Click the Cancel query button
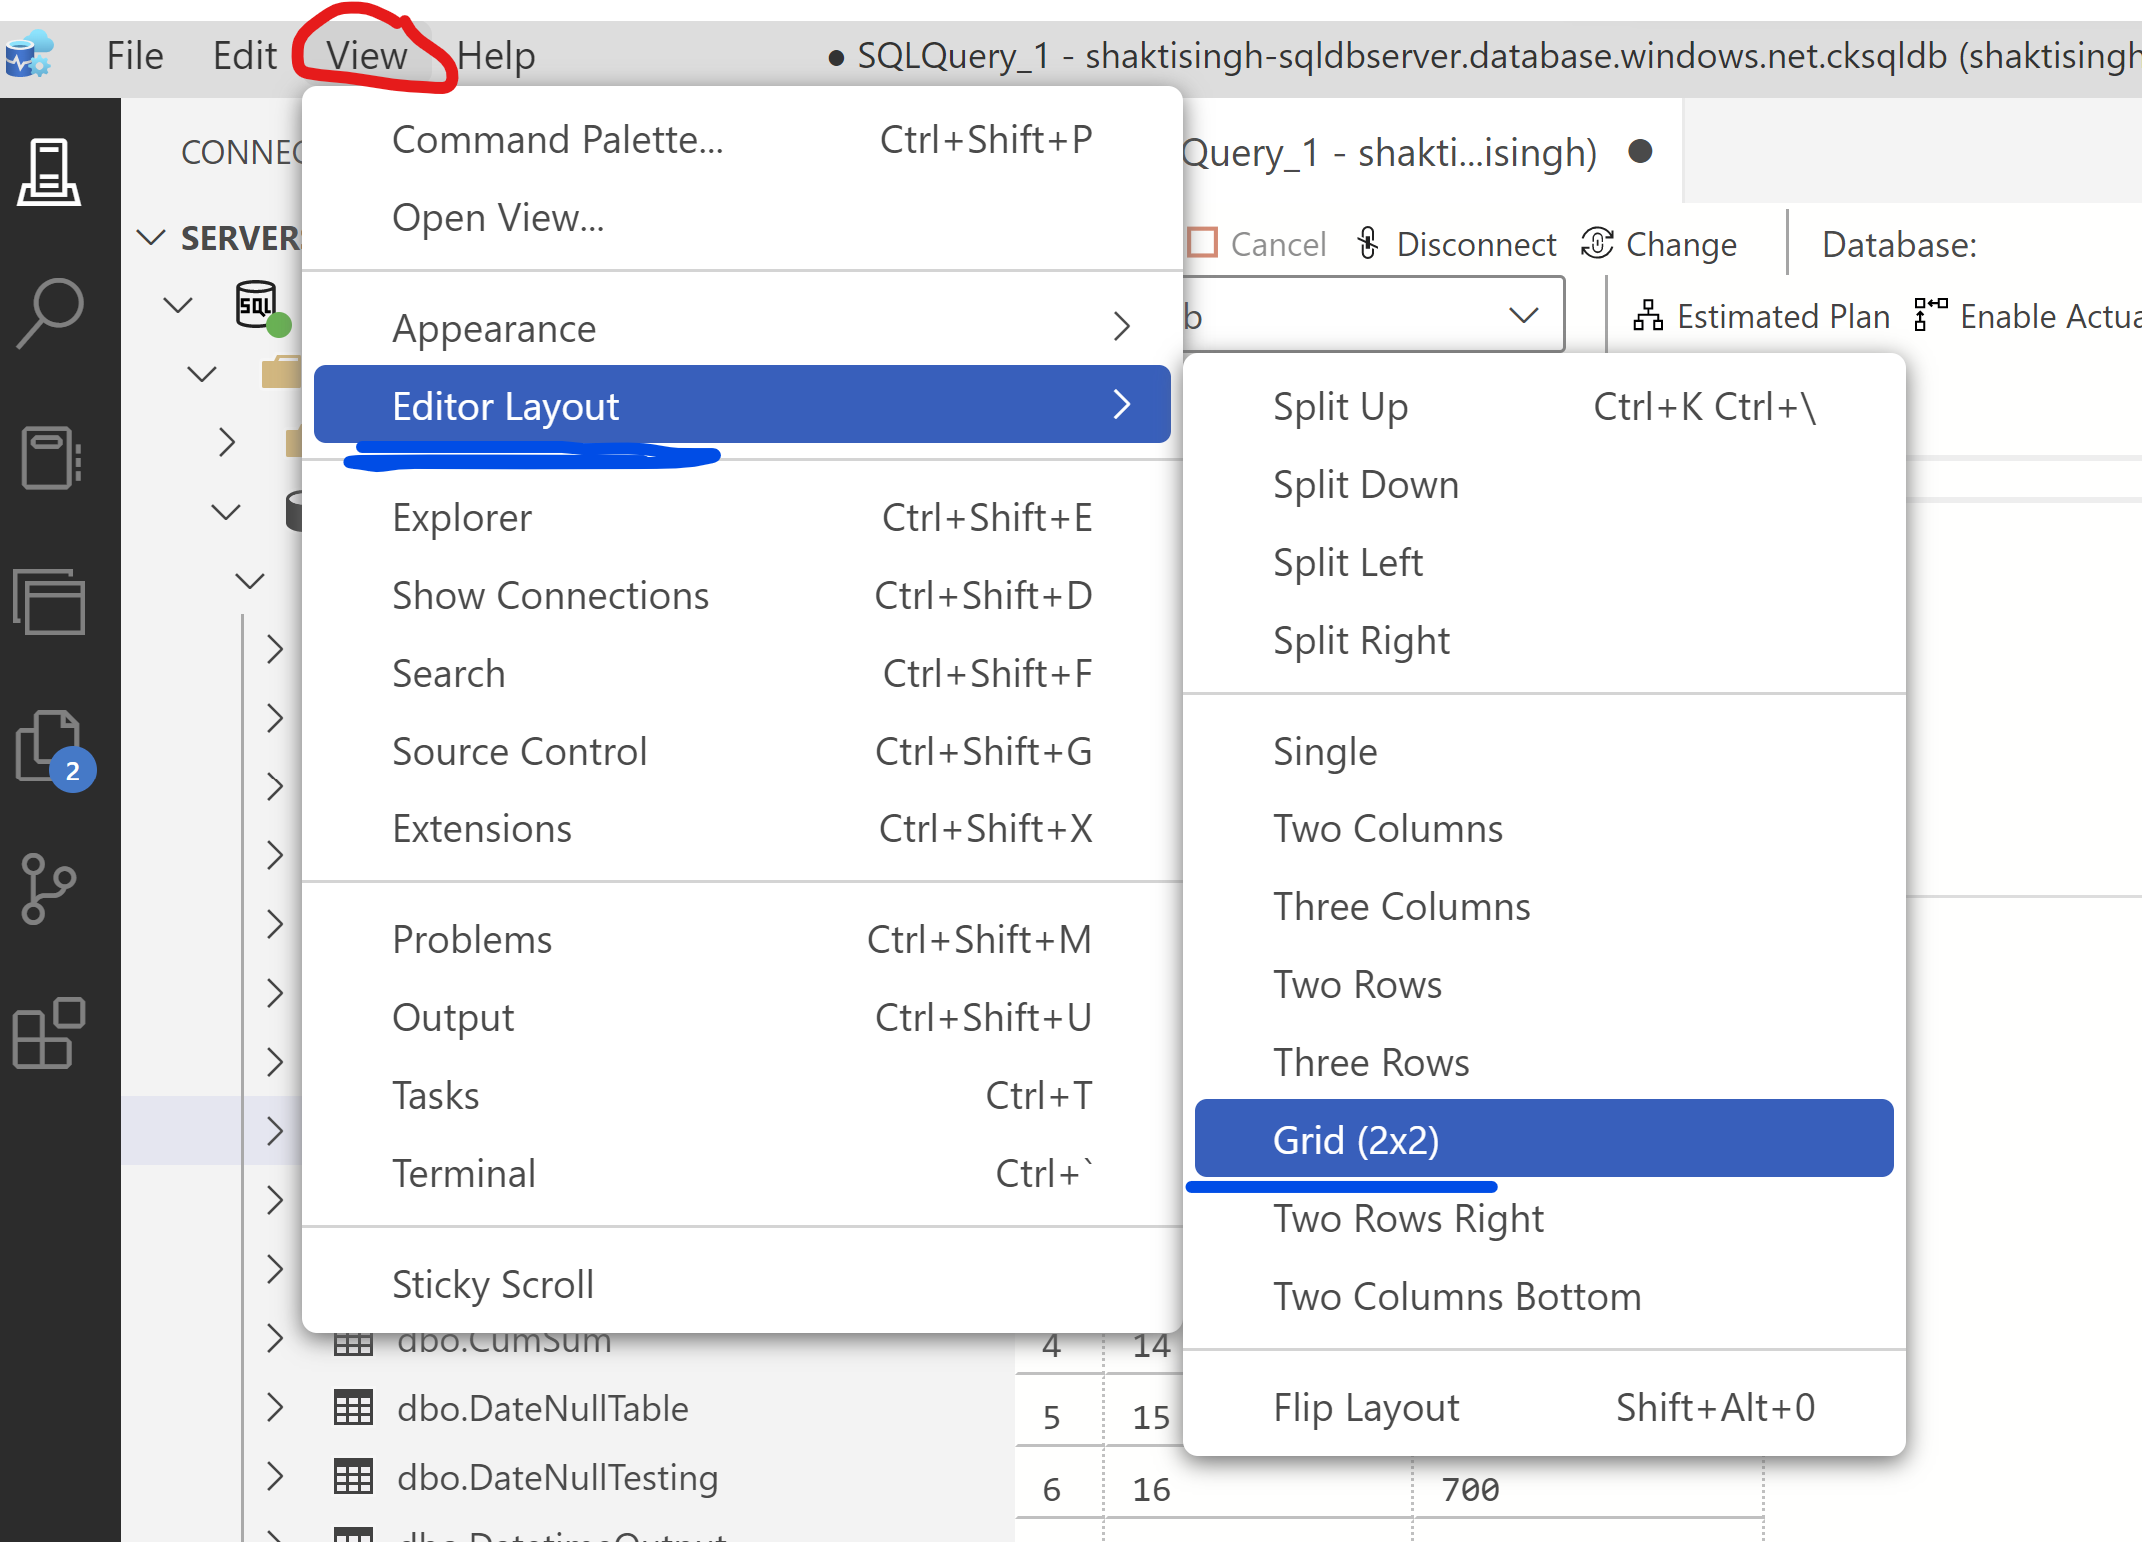The image size is (2142, 1542). tap(1257, 244)
